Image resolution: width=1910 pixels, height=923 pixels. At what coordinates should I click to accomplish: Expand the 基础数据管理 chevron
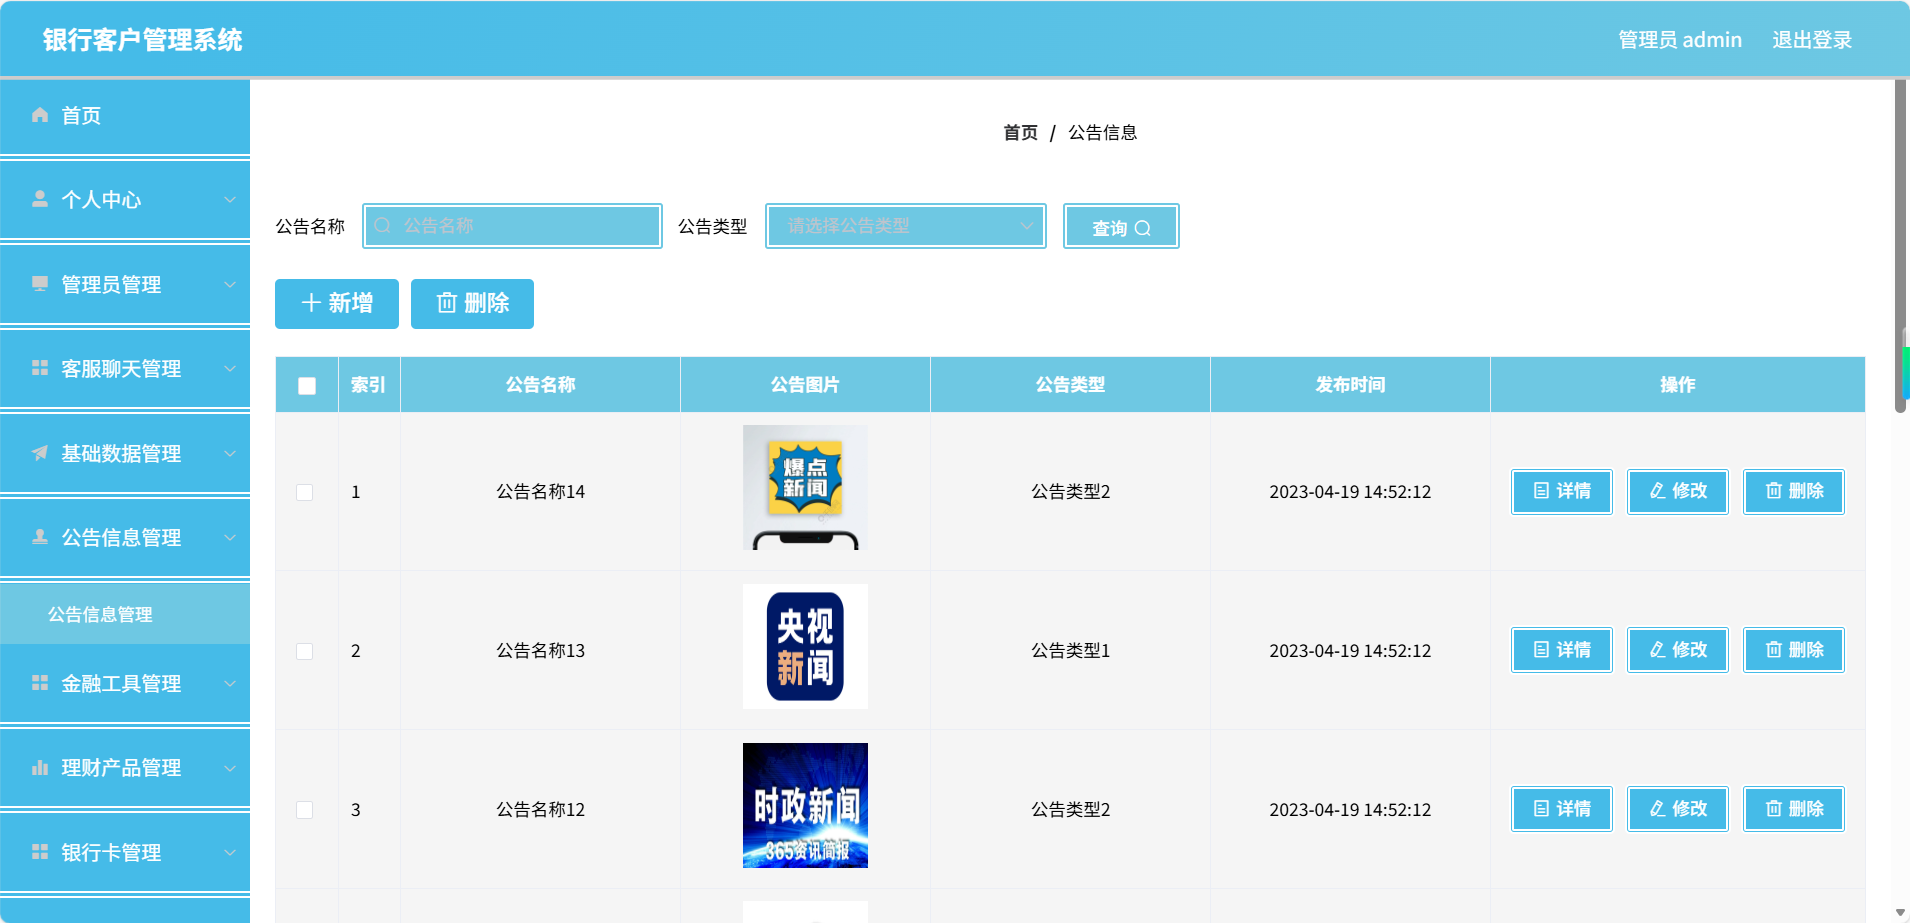click(230, 453)
